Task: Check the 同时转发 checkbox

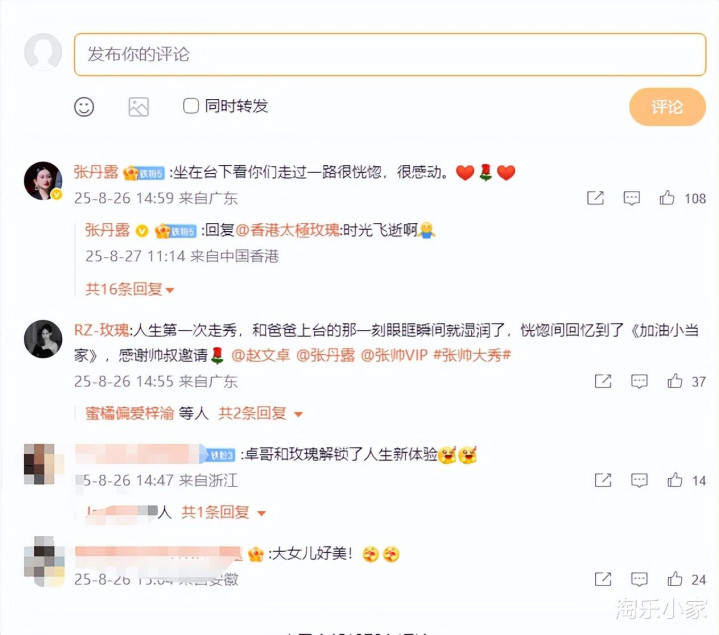Action: tap(191, 106)
